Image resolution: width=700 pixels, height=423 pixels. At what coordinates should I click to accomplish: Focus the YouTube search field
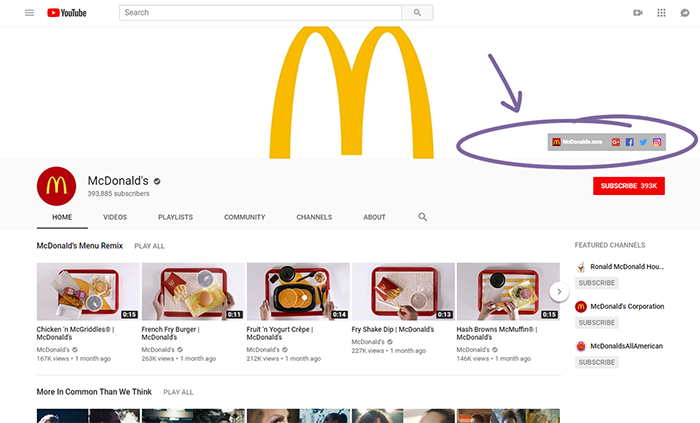tap(260, 12)
